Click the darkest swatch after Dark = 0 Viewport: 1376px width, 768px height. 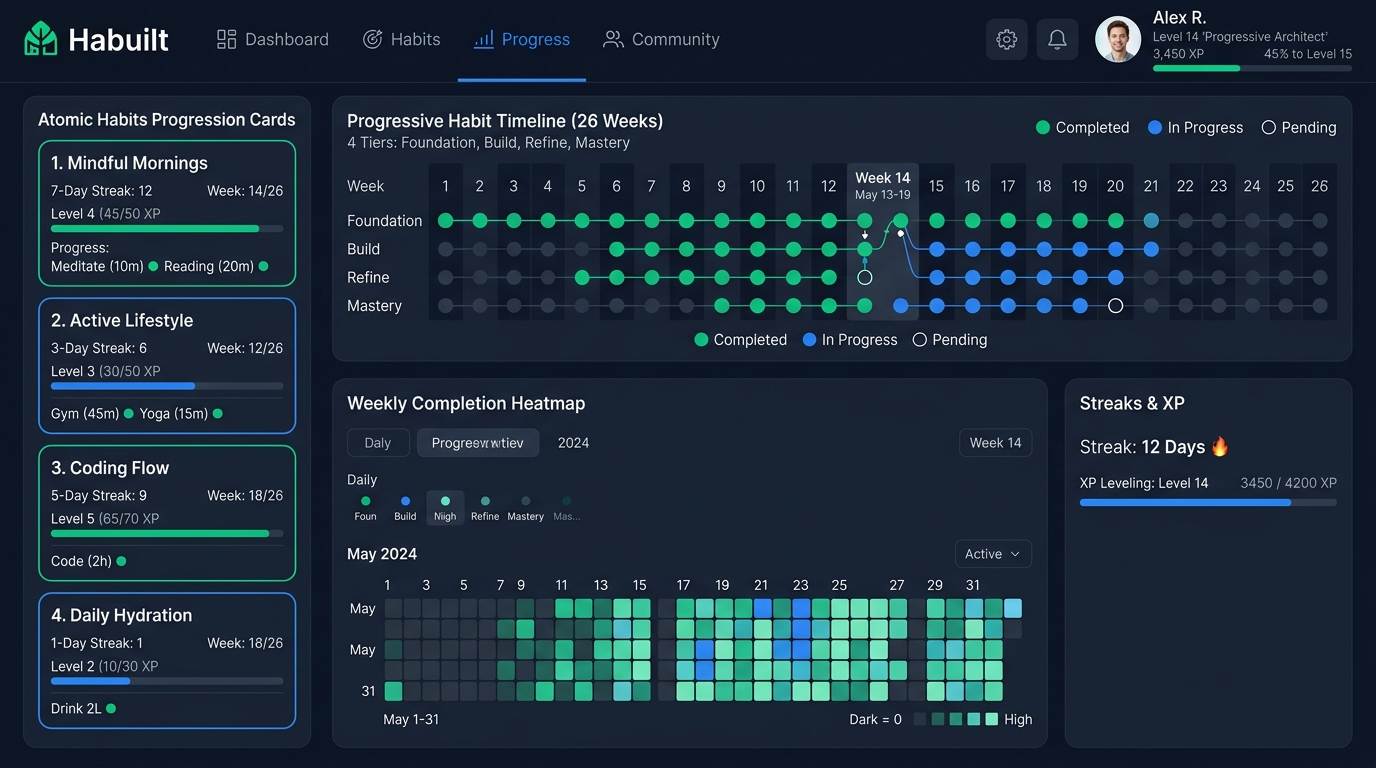point(919,719)
